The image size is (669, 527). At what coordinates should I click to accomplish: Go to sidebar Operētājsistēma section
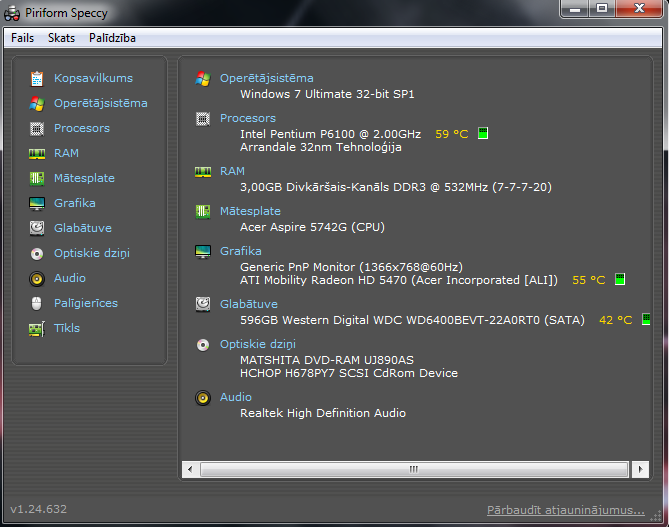click(x=101, y=103)
